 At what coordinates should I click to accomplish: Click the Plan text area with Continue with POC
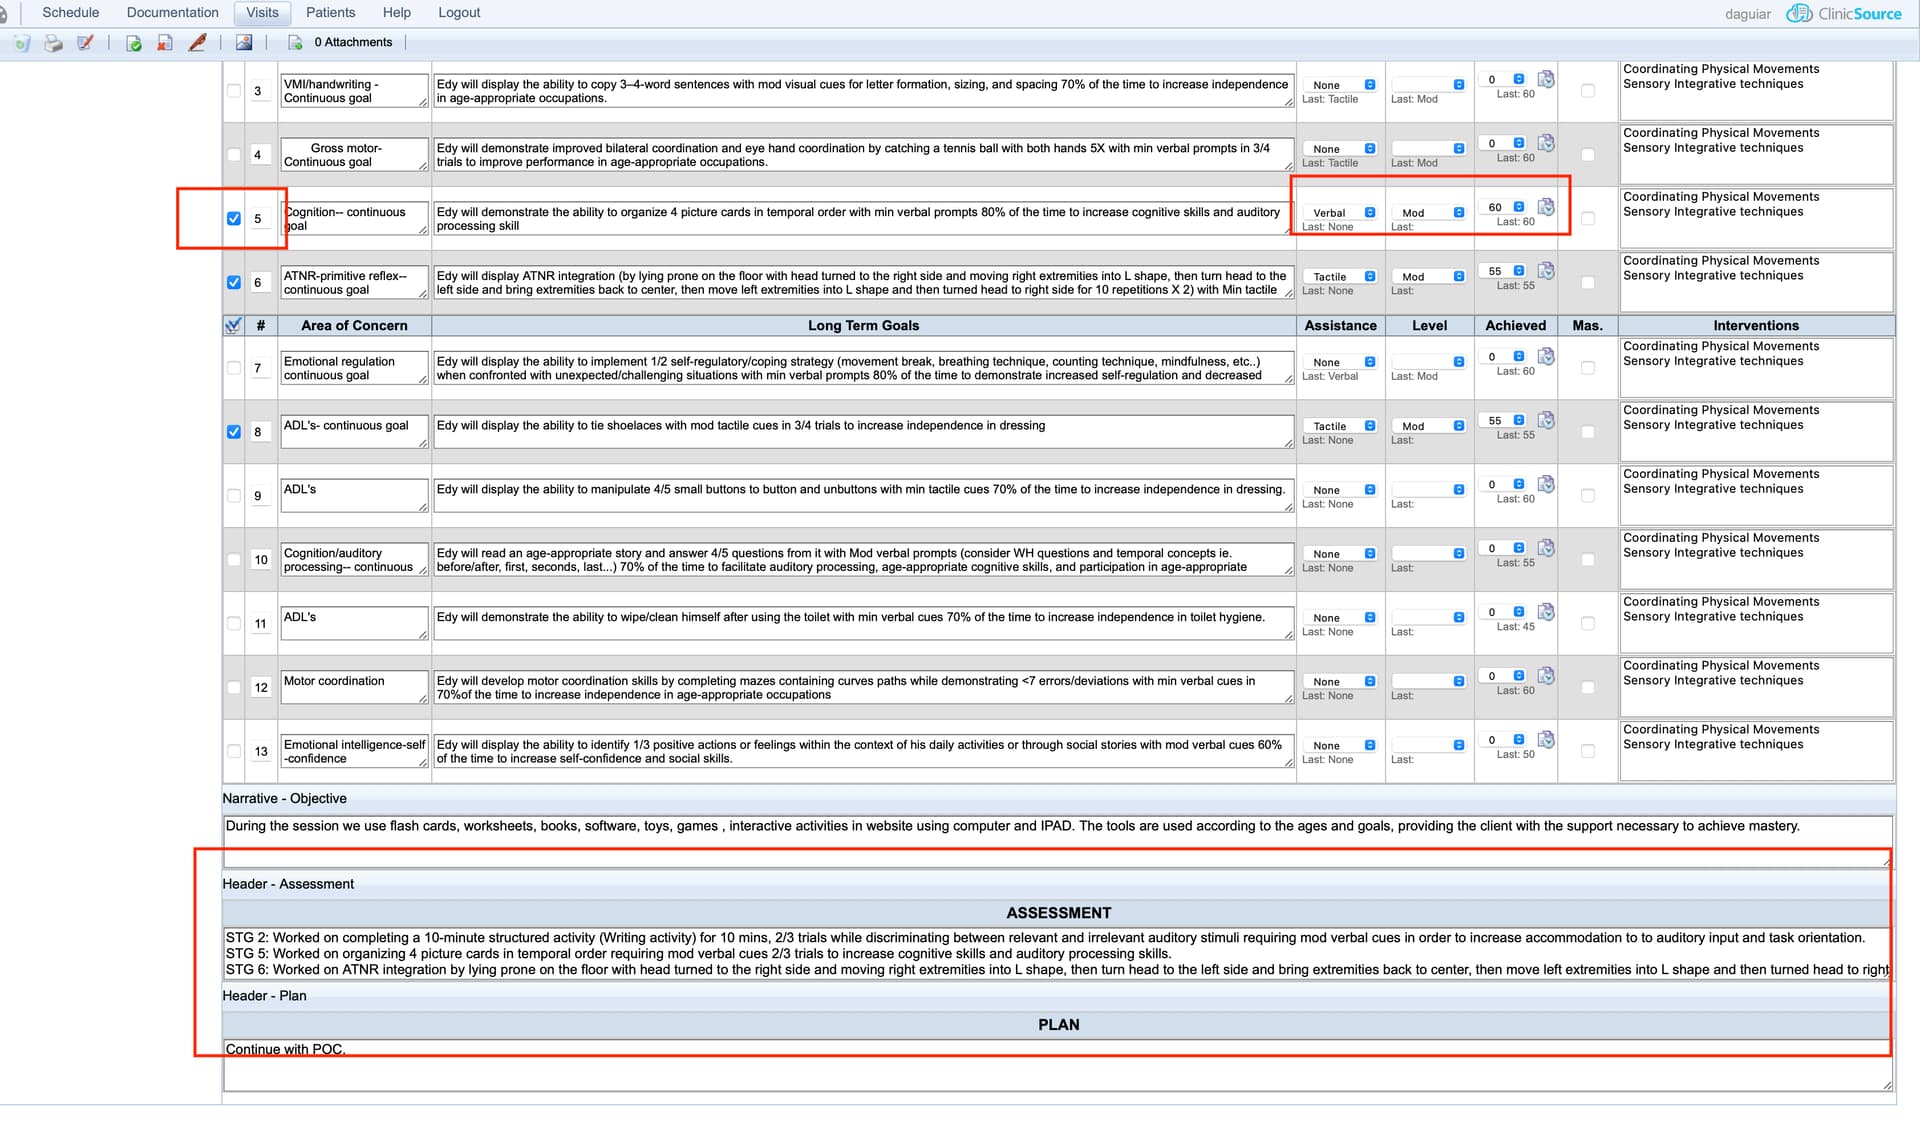[1058, 1065]
